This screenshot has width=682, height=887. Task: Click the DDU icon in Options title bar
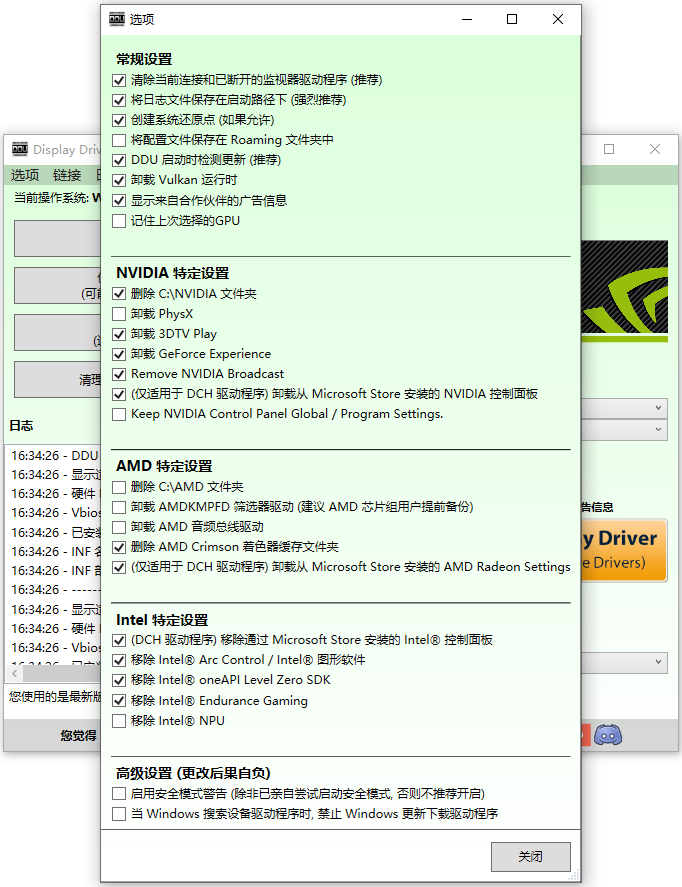point(117,19)
